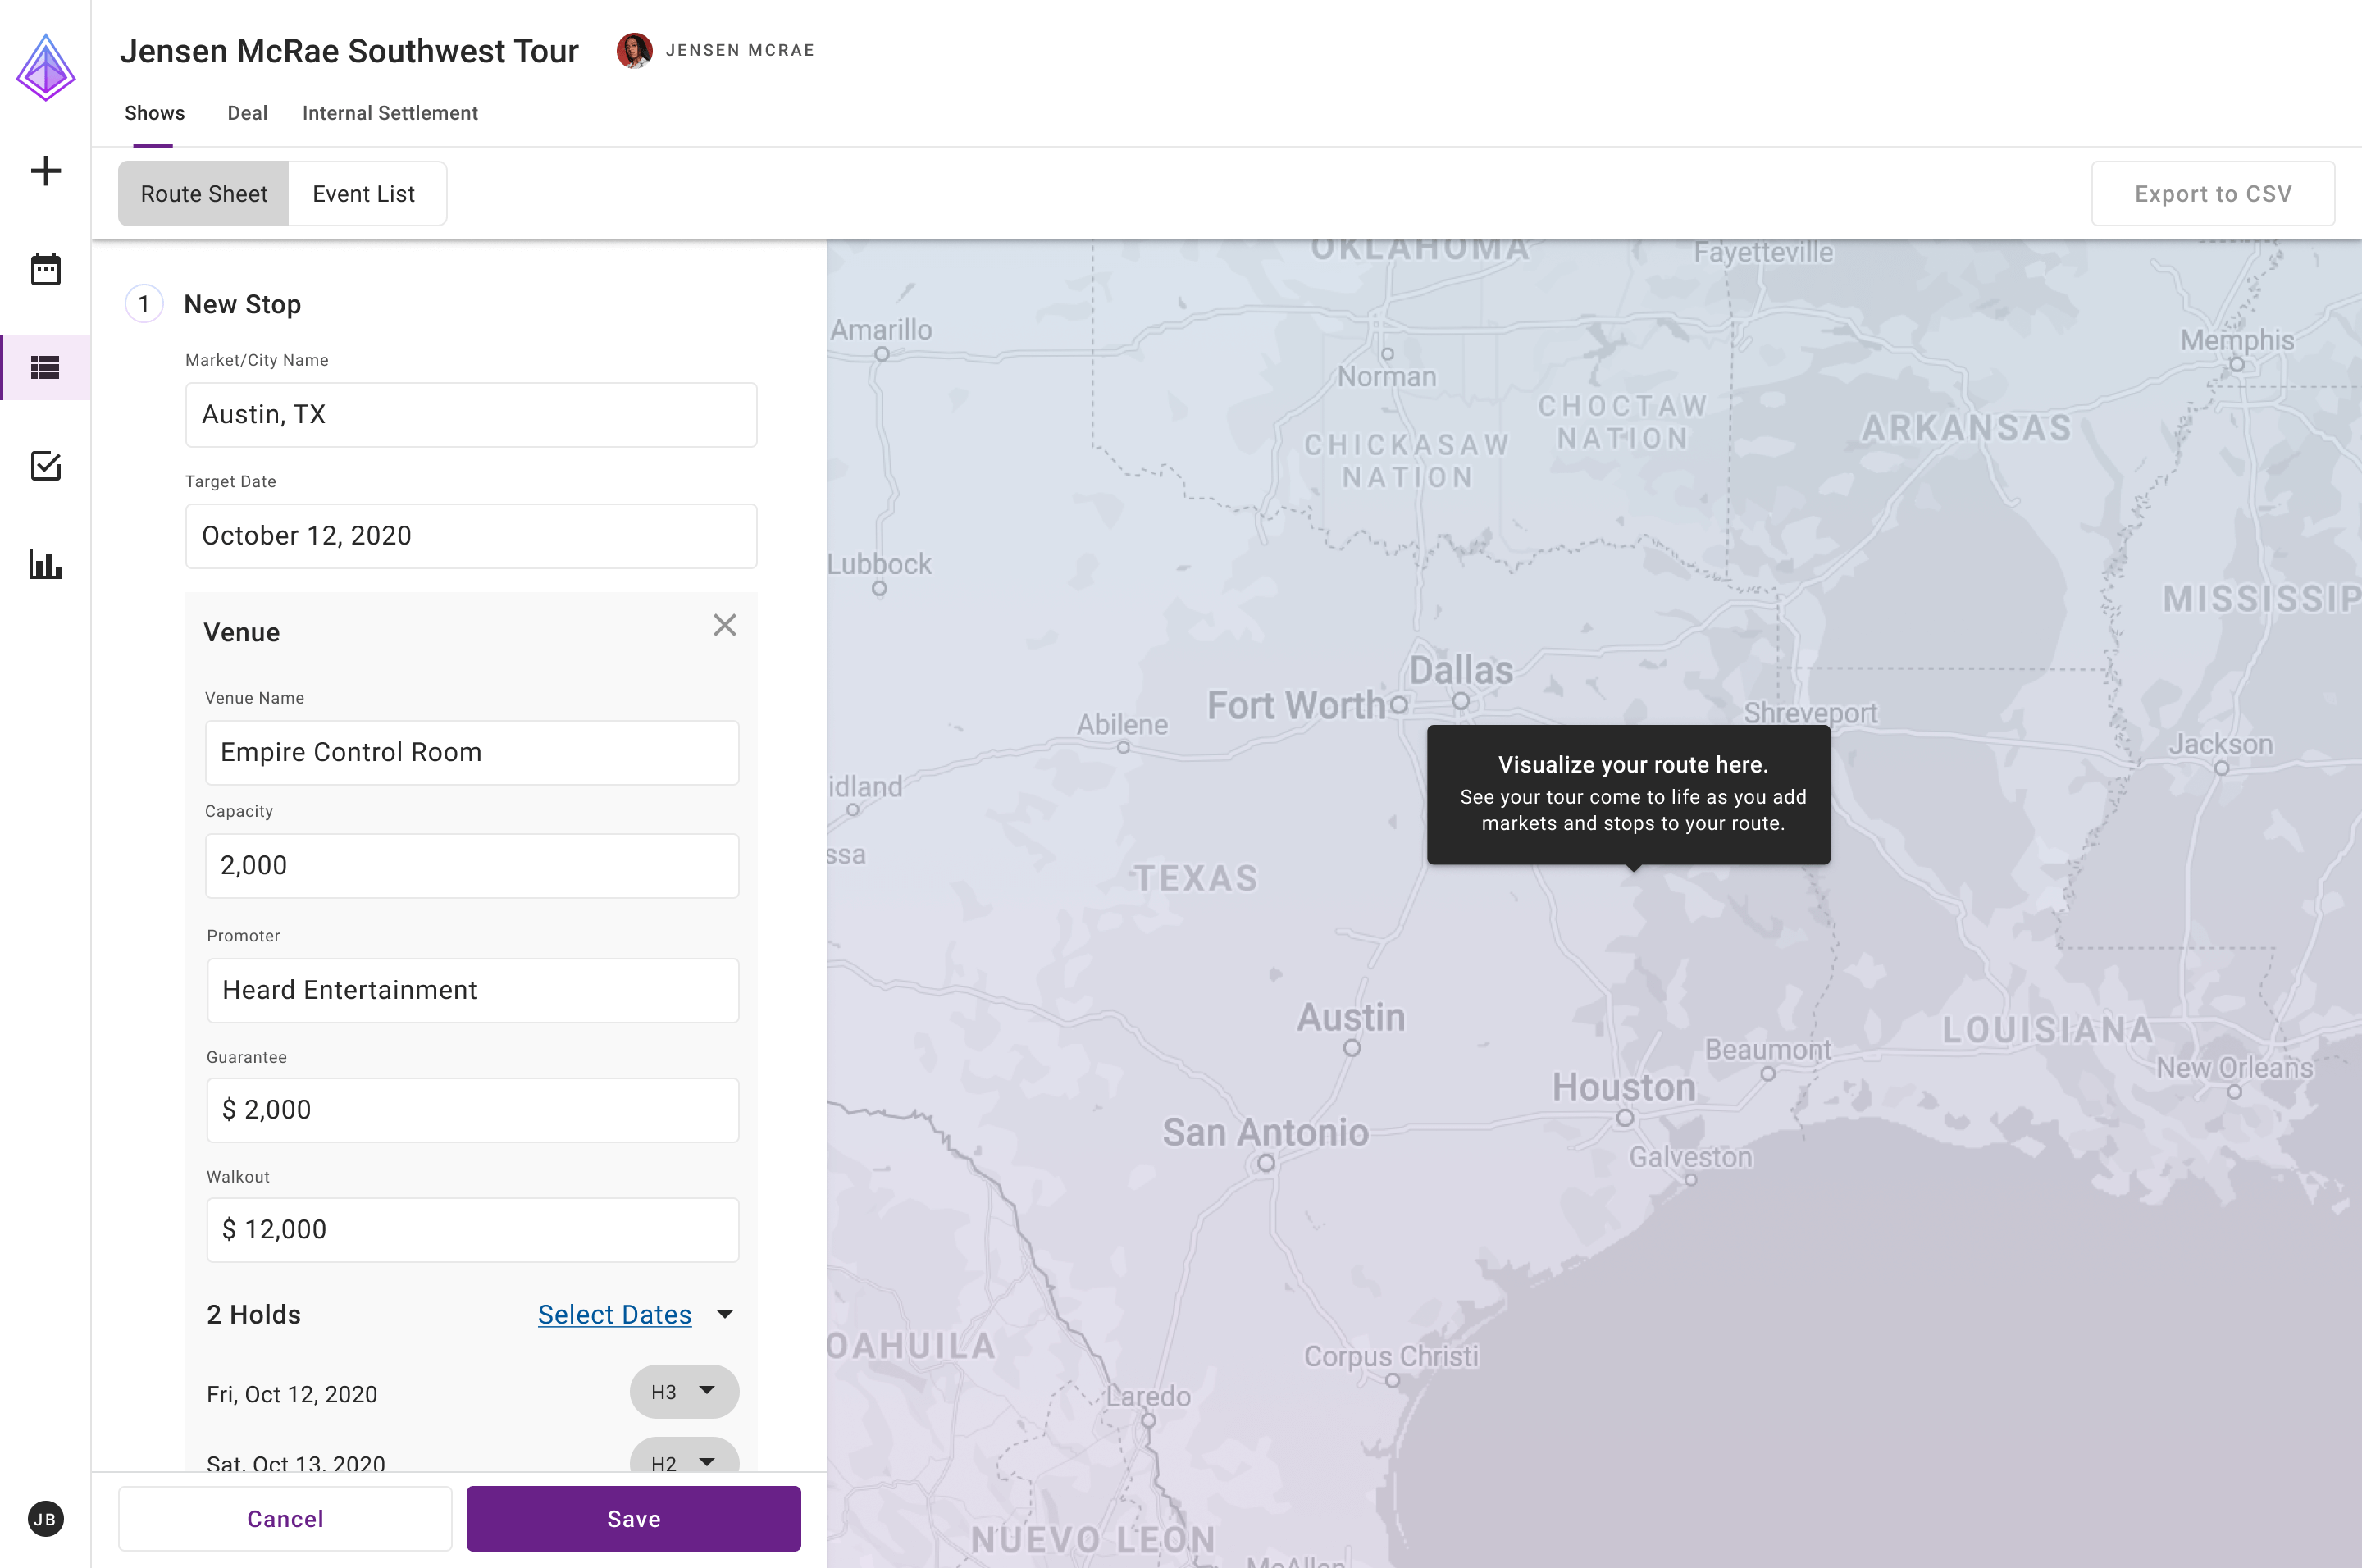
Task: Collapse the Holds section chevron
Action: [726, 1314]
